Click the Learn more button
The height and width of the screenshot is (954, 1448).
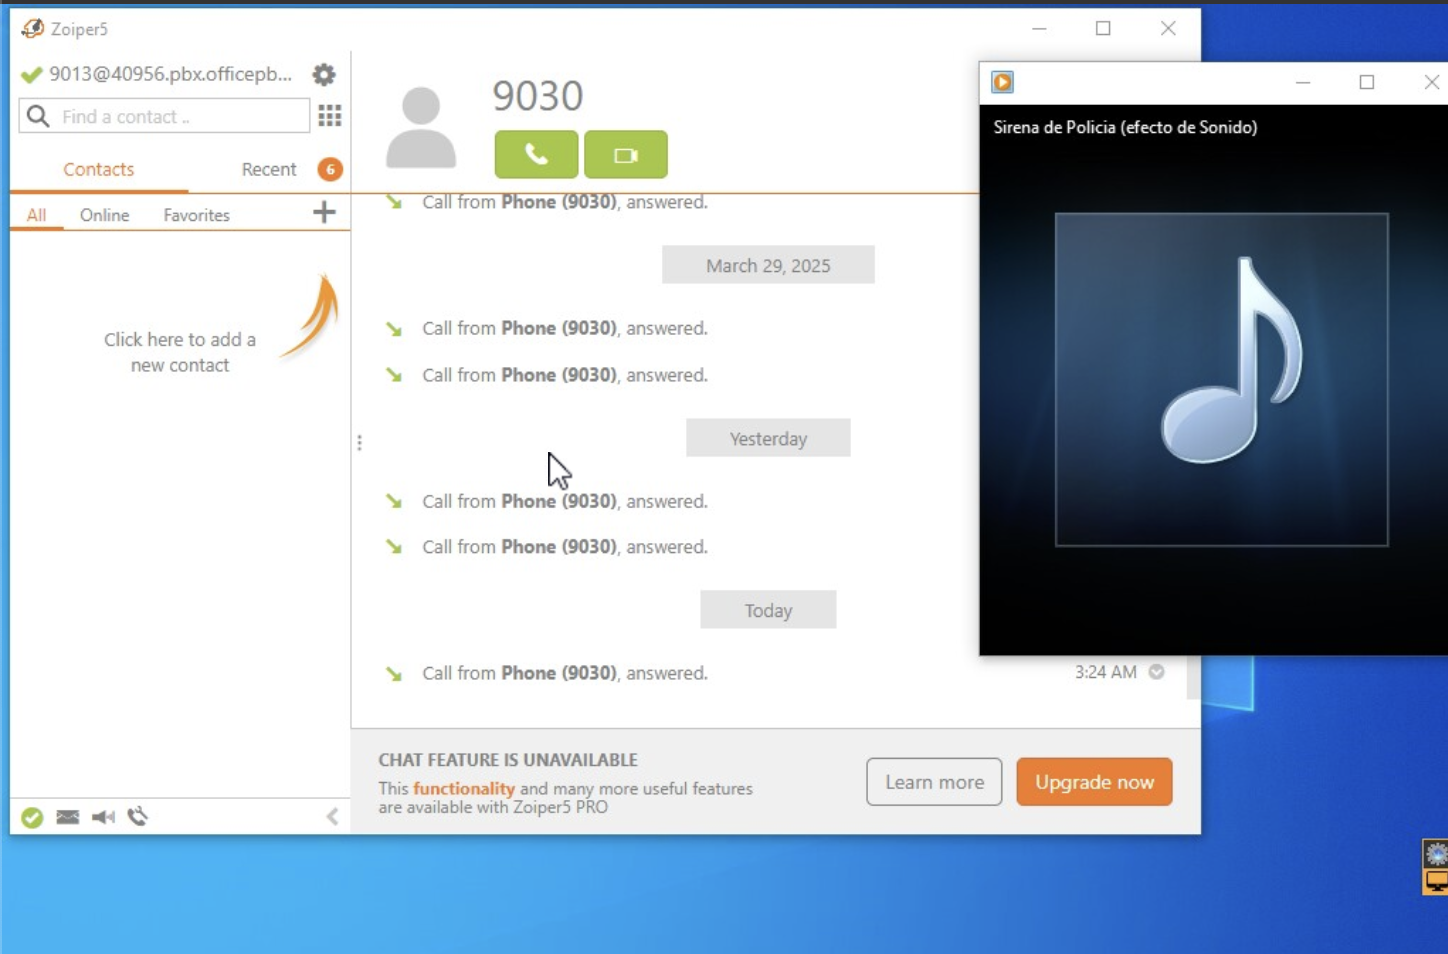(x=934, y=782)
